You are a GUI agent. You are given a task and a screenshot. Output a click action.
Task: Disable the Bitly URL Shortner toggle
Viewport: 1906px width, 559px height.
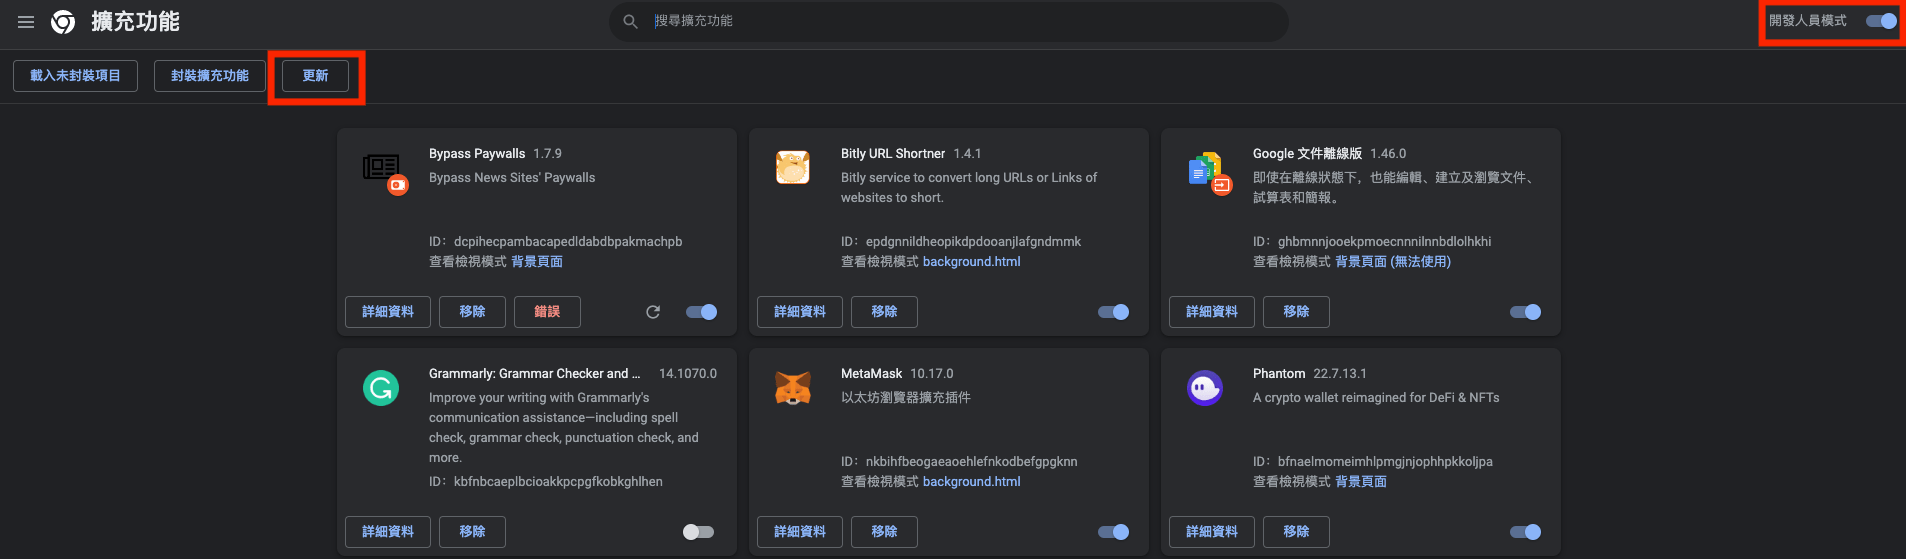pos(1113,312)
